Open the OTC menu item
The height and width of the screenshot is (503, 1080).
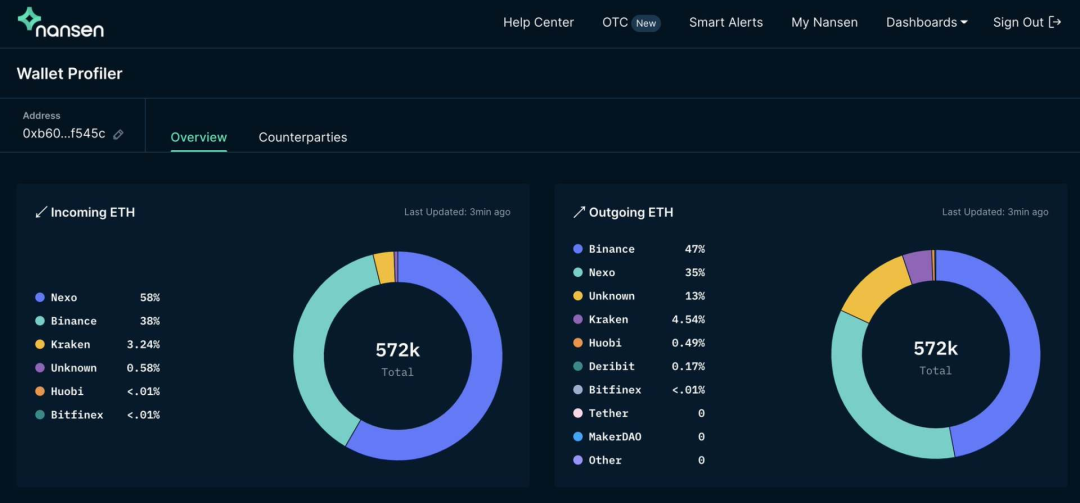[615, 22]
